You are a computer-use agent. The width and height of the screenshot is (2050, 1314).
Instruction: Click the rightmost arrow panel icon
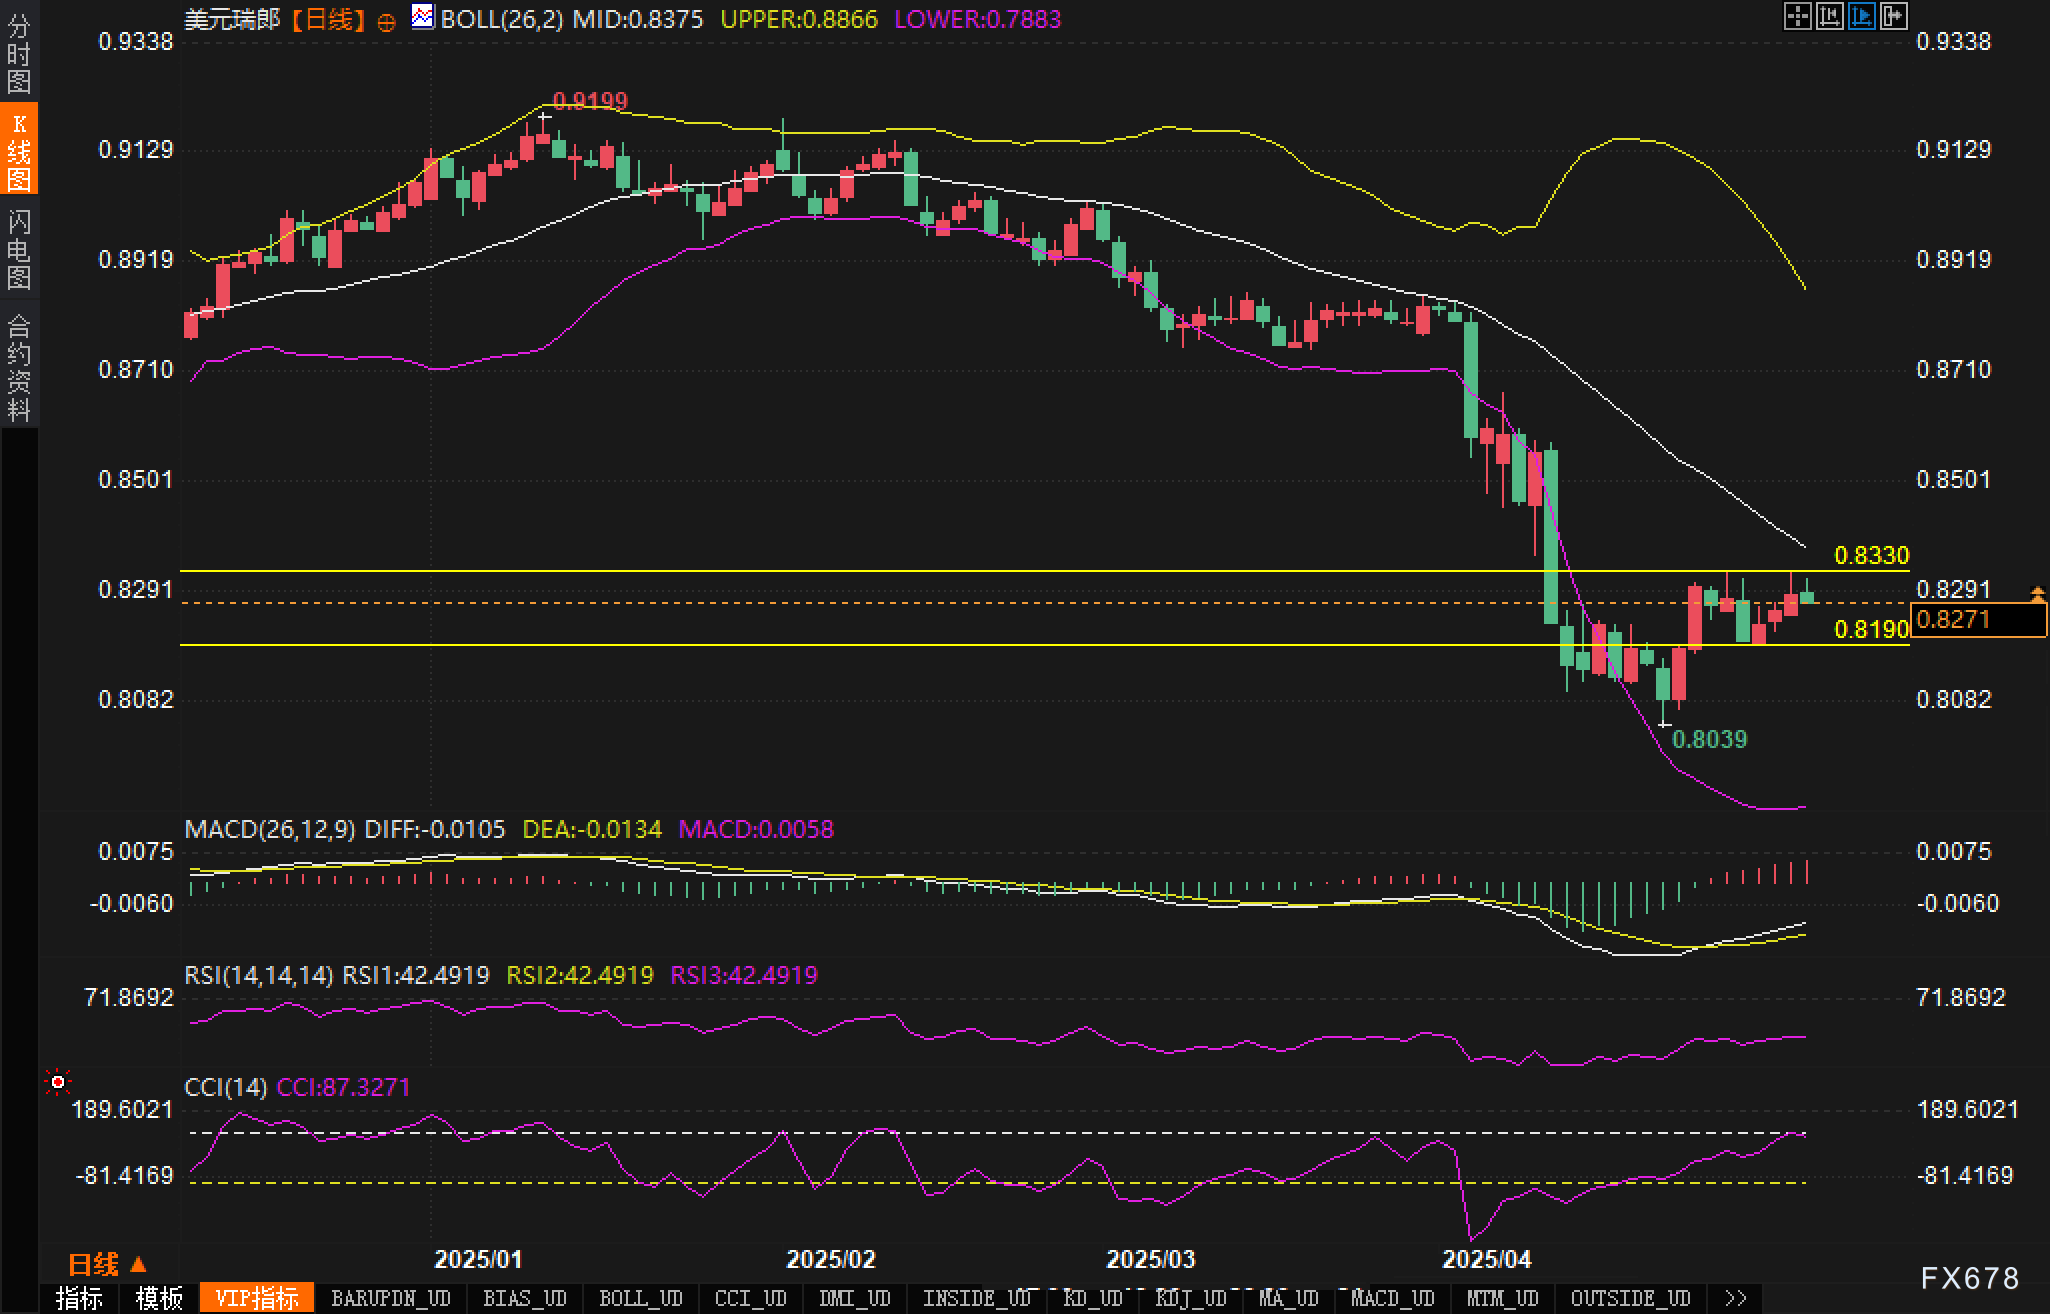pos(1893,16)
